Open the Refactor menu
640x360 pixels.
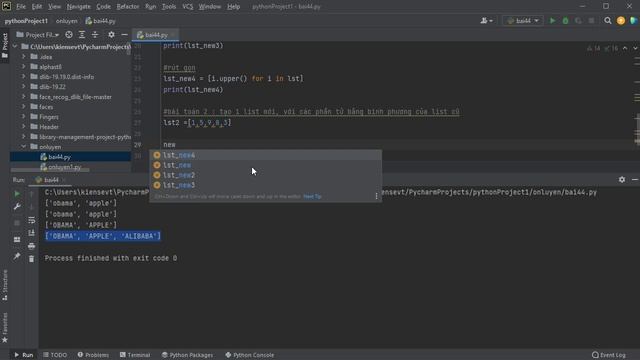[x=128, y=7]
